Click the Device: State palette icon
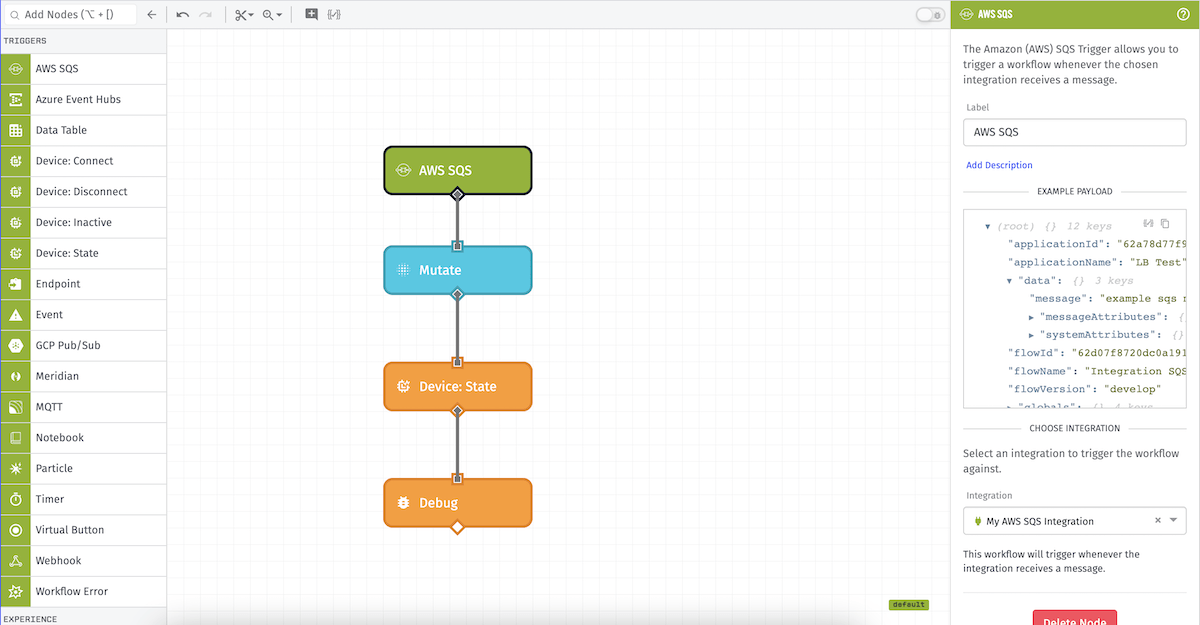Image resolution: width=1200 pixels, height=625 pixels. [15, 253]
